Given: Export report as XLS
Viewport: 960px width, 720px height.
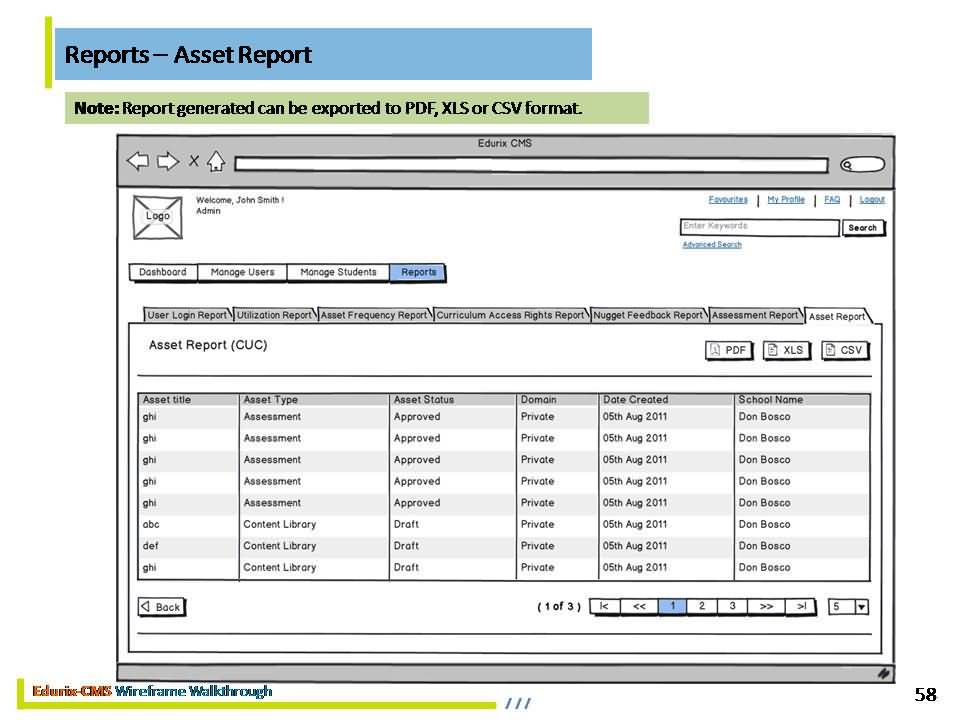Looking at the screenshot, I should tap(786, 350).
